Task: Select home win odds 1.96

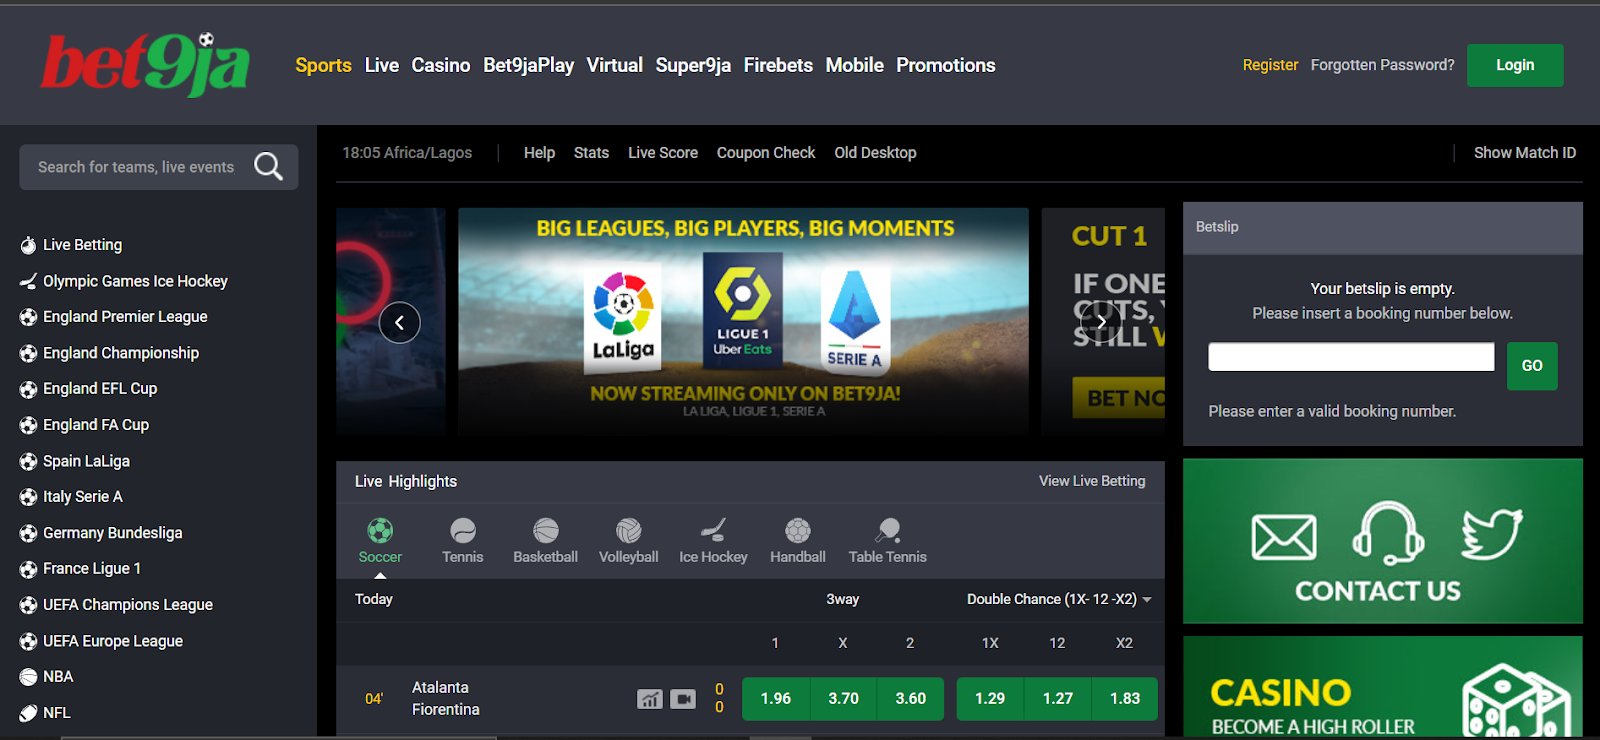Action: coord(775,699)
